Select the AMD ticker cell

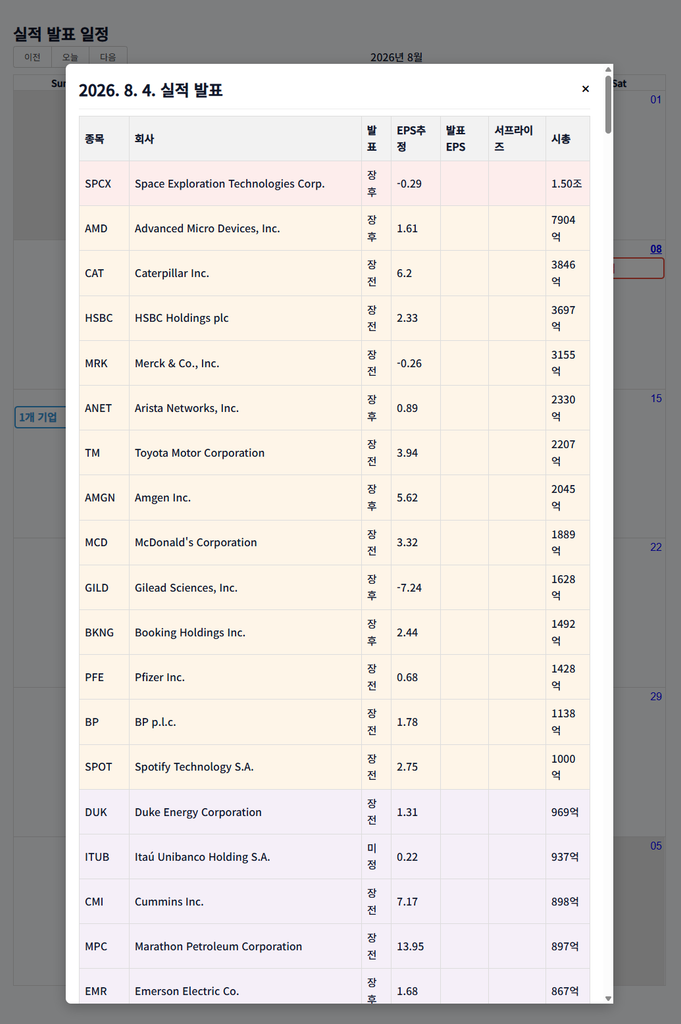coord(104,229)
